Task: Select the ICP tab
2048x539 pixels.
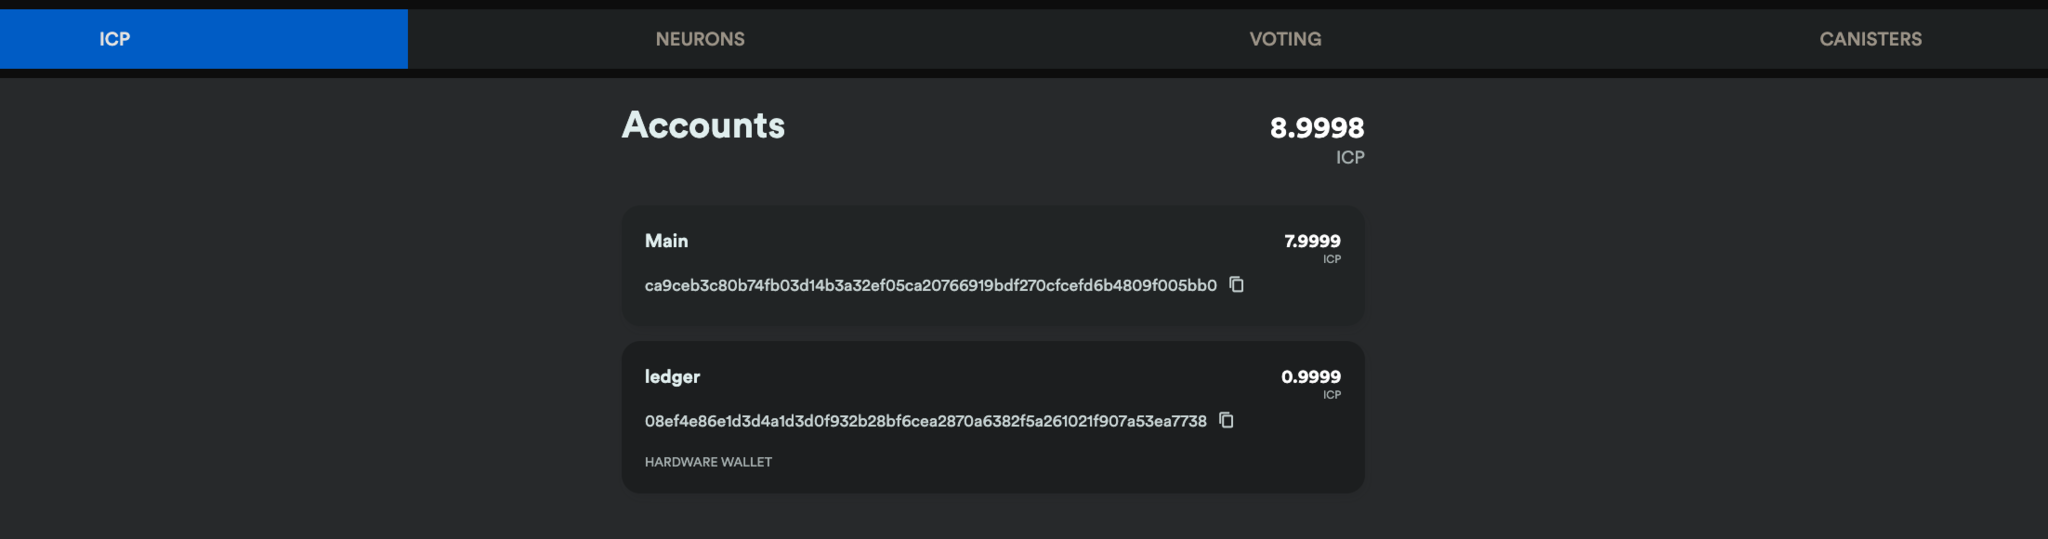Action: coord(114,39)
